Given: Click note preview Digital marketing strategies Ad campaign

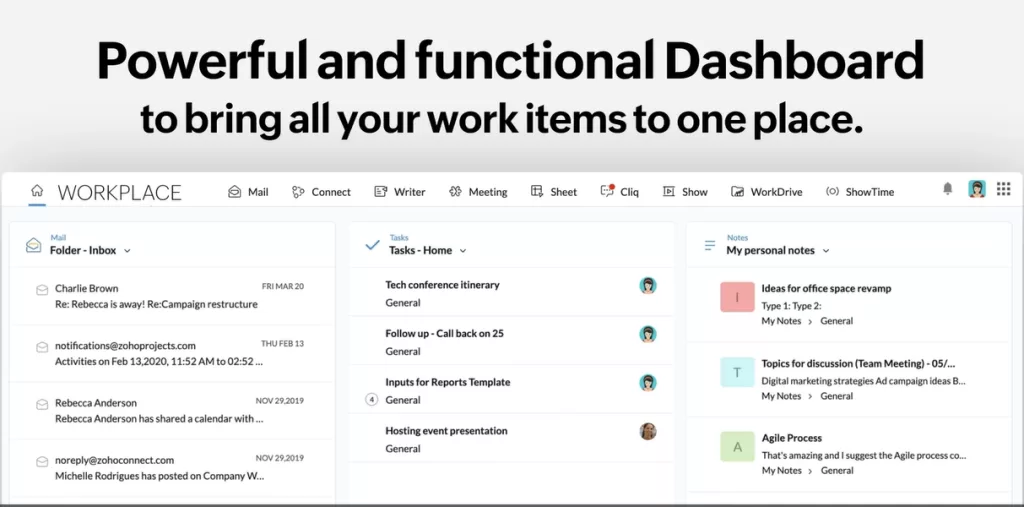Looking at the screenshot, I should pos(863,380).
